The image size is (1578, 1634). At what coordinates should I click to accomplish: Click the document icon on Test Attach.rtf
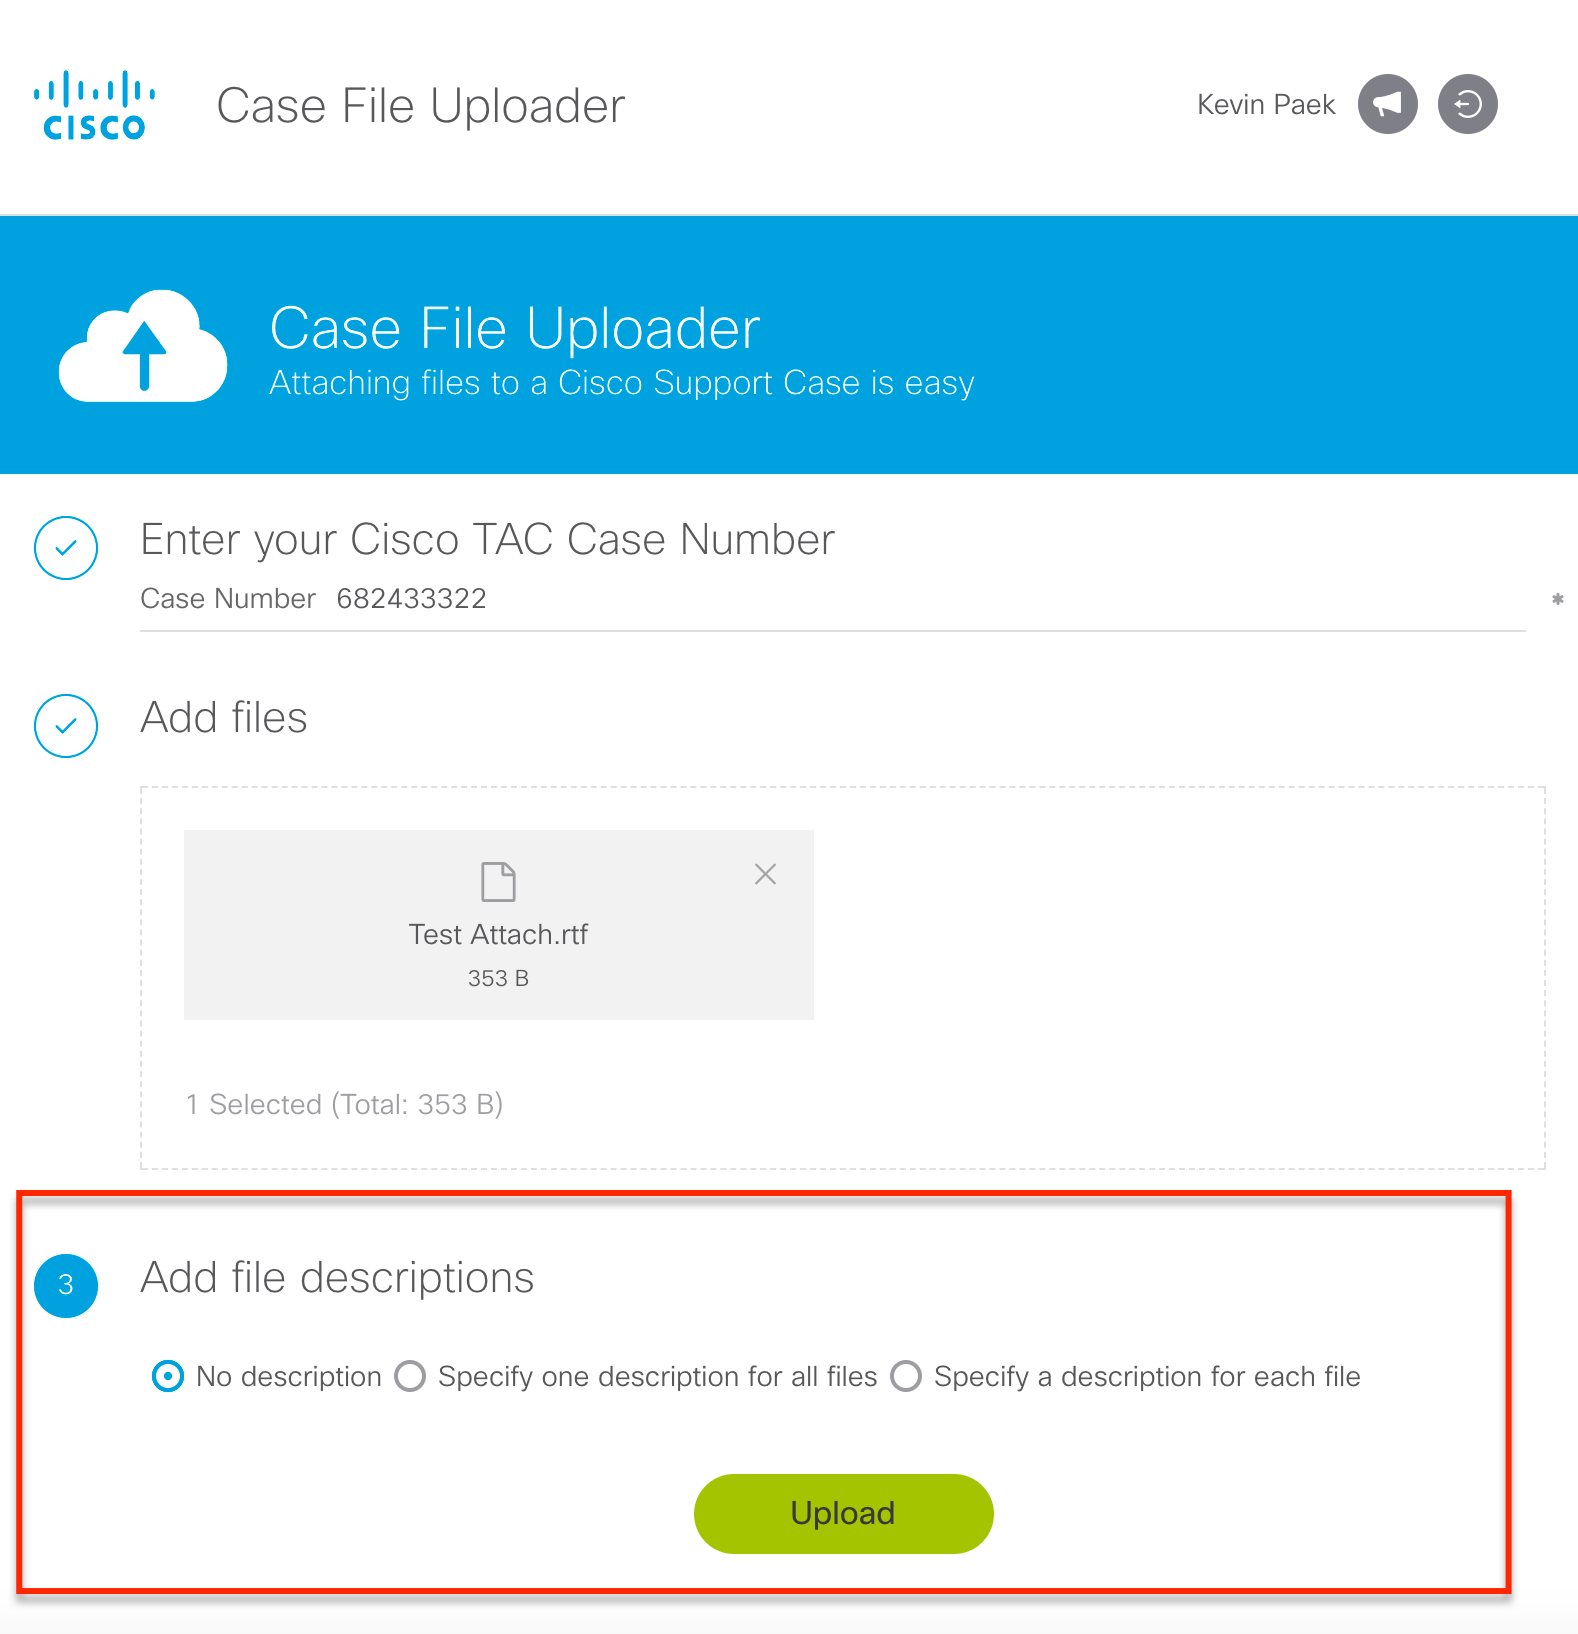click(497, 882)
